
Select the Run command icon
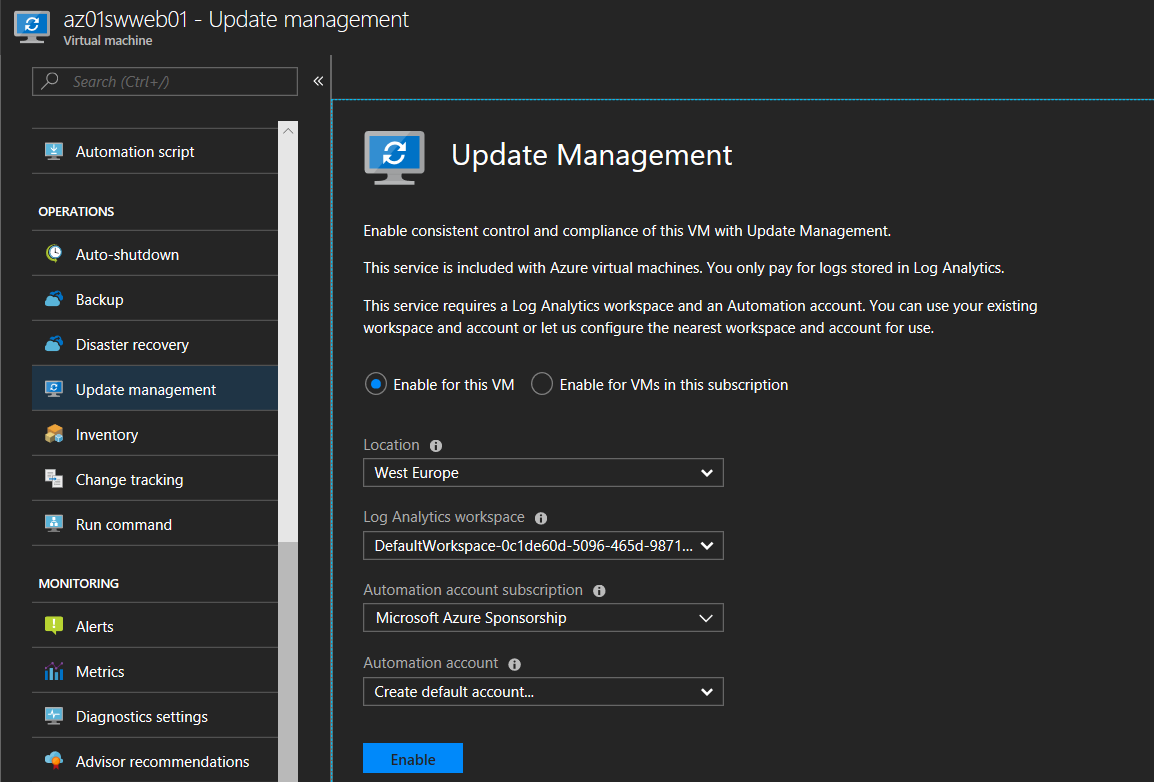(55, 523)
